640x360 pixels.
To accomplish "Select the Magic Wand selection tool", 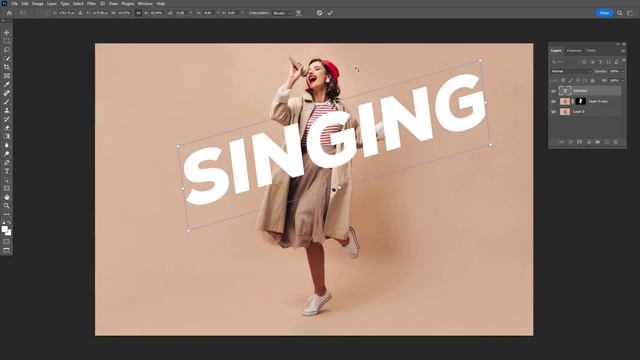I will pyautogui.click(x=7, y=58).
